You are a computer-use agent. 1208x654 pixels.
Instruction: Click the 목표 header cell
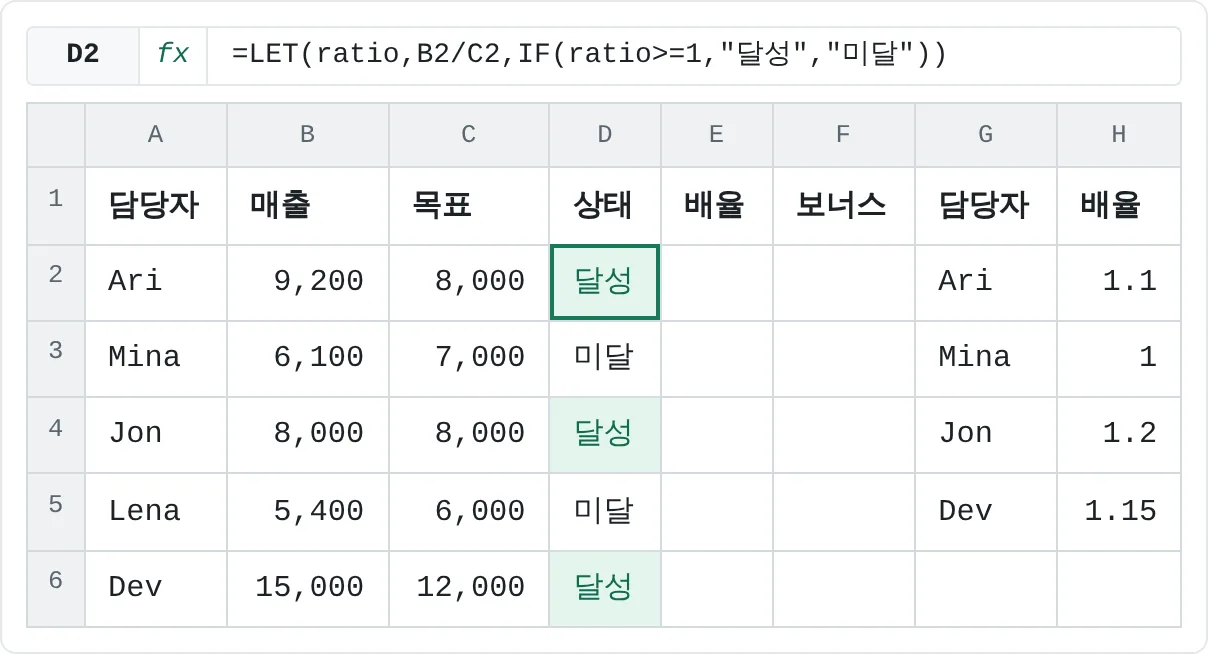[x=469, y=206]
